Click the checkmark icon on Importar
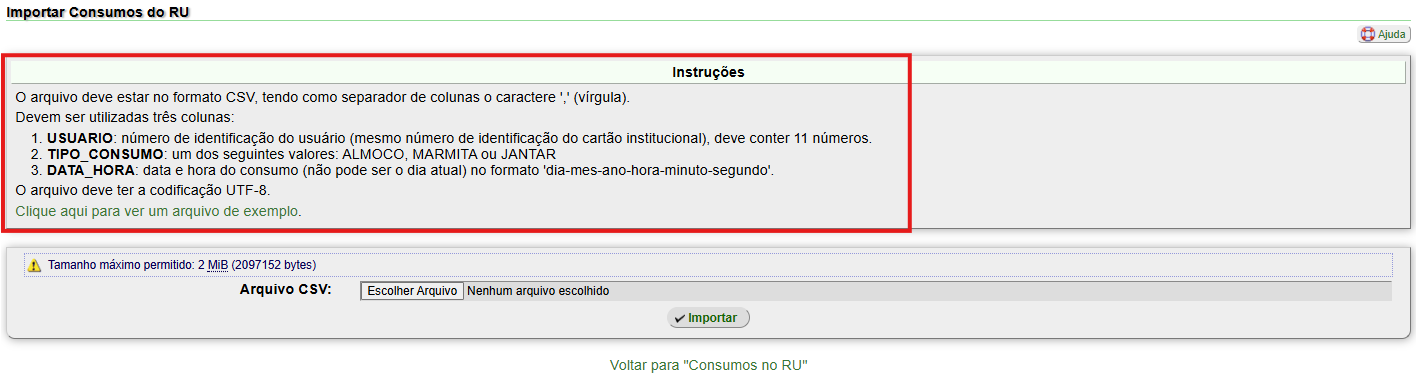 click(680, 318)
